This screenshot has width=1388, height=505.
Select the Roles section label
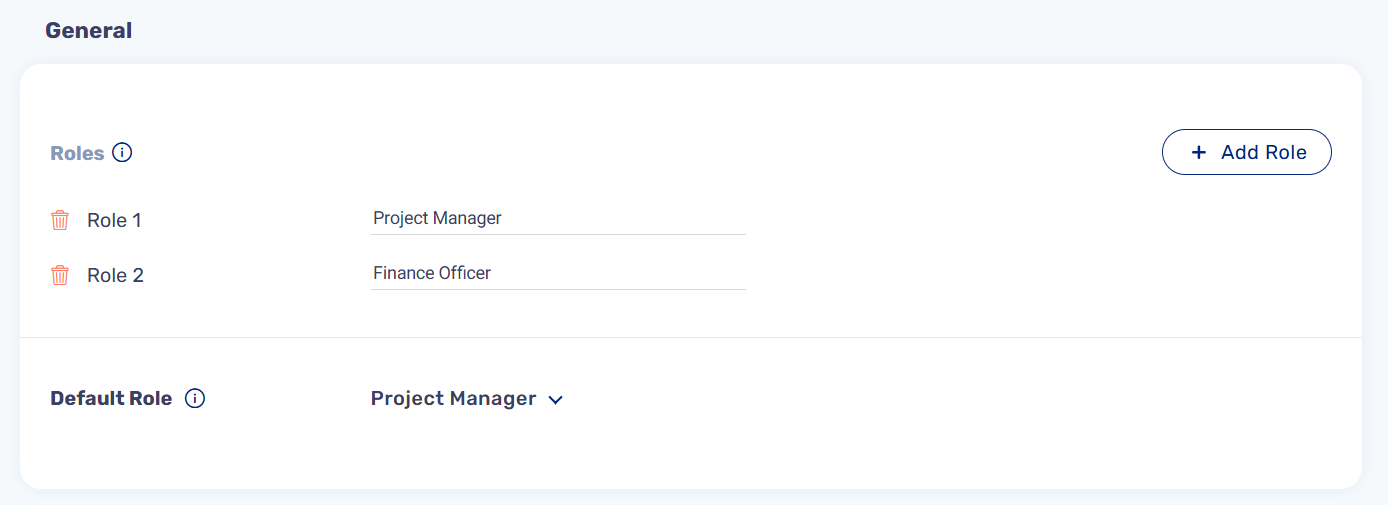tap(77, 154)
